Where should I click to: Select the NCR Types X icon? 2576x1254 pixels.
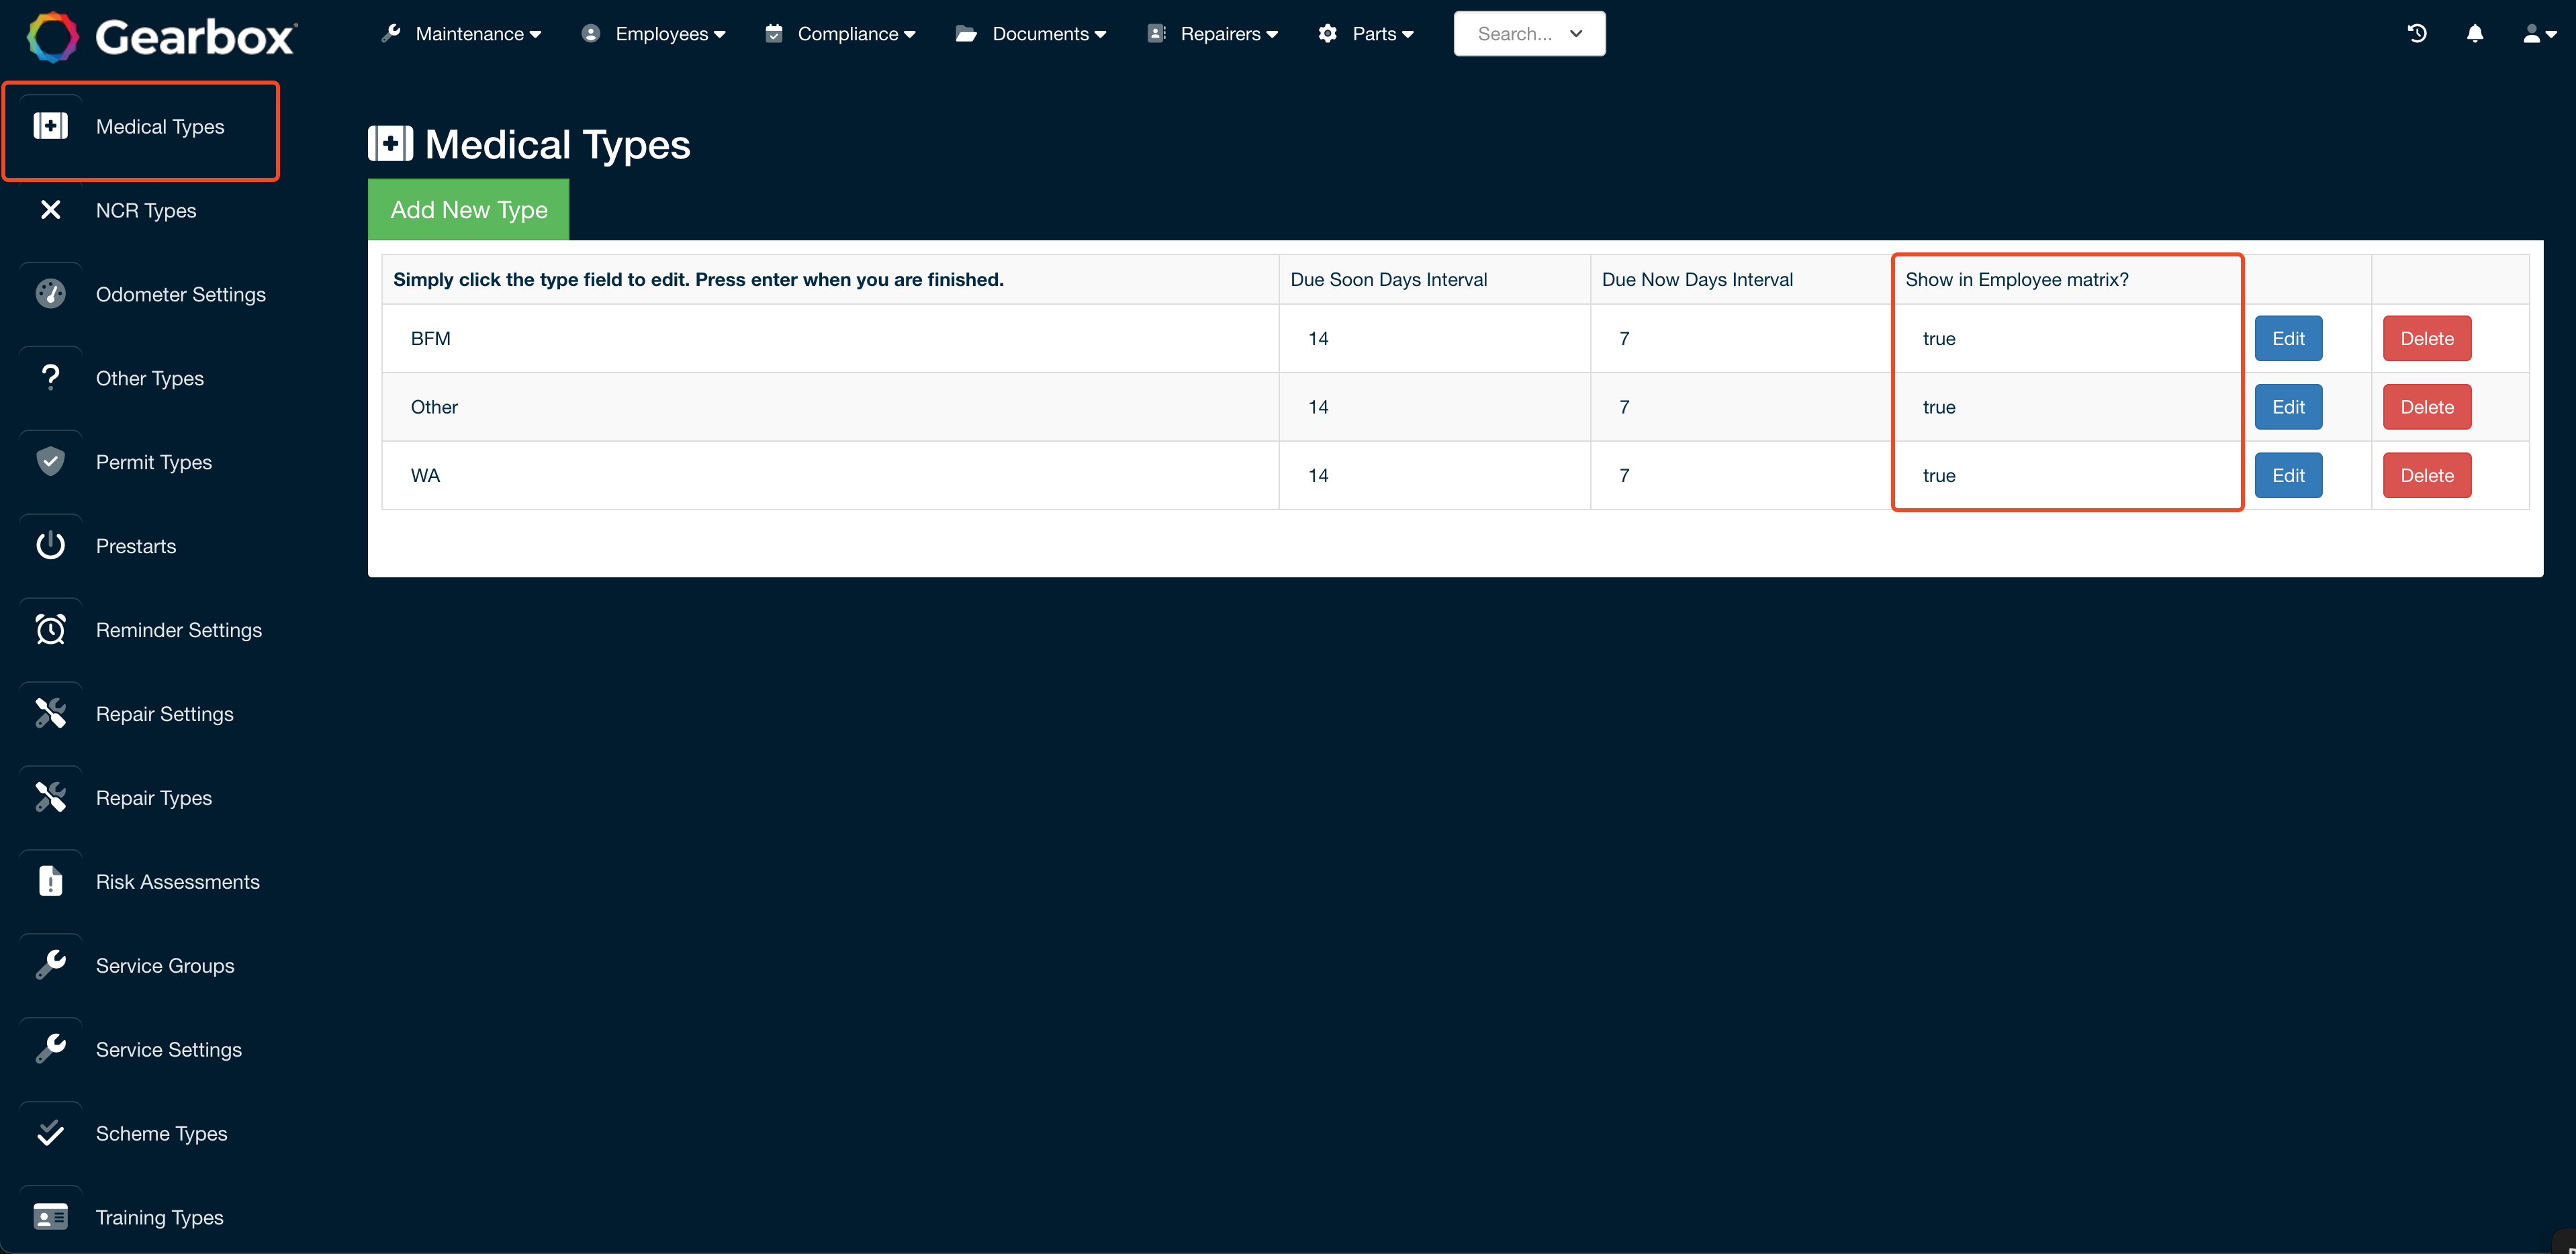click(50, 210)
